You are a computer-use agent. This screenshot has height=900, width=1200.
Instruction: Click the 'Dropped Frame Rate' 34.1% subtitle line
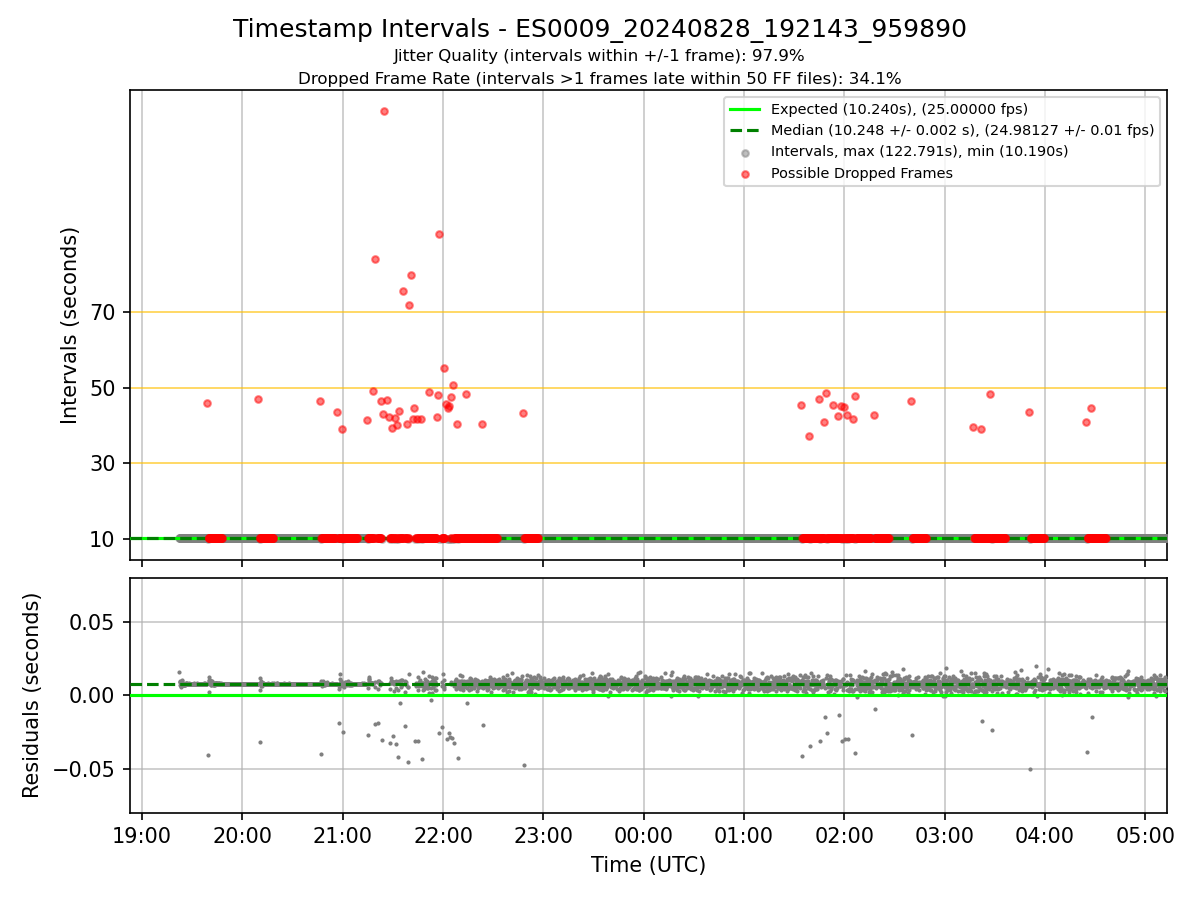click(x=599, y=78)
